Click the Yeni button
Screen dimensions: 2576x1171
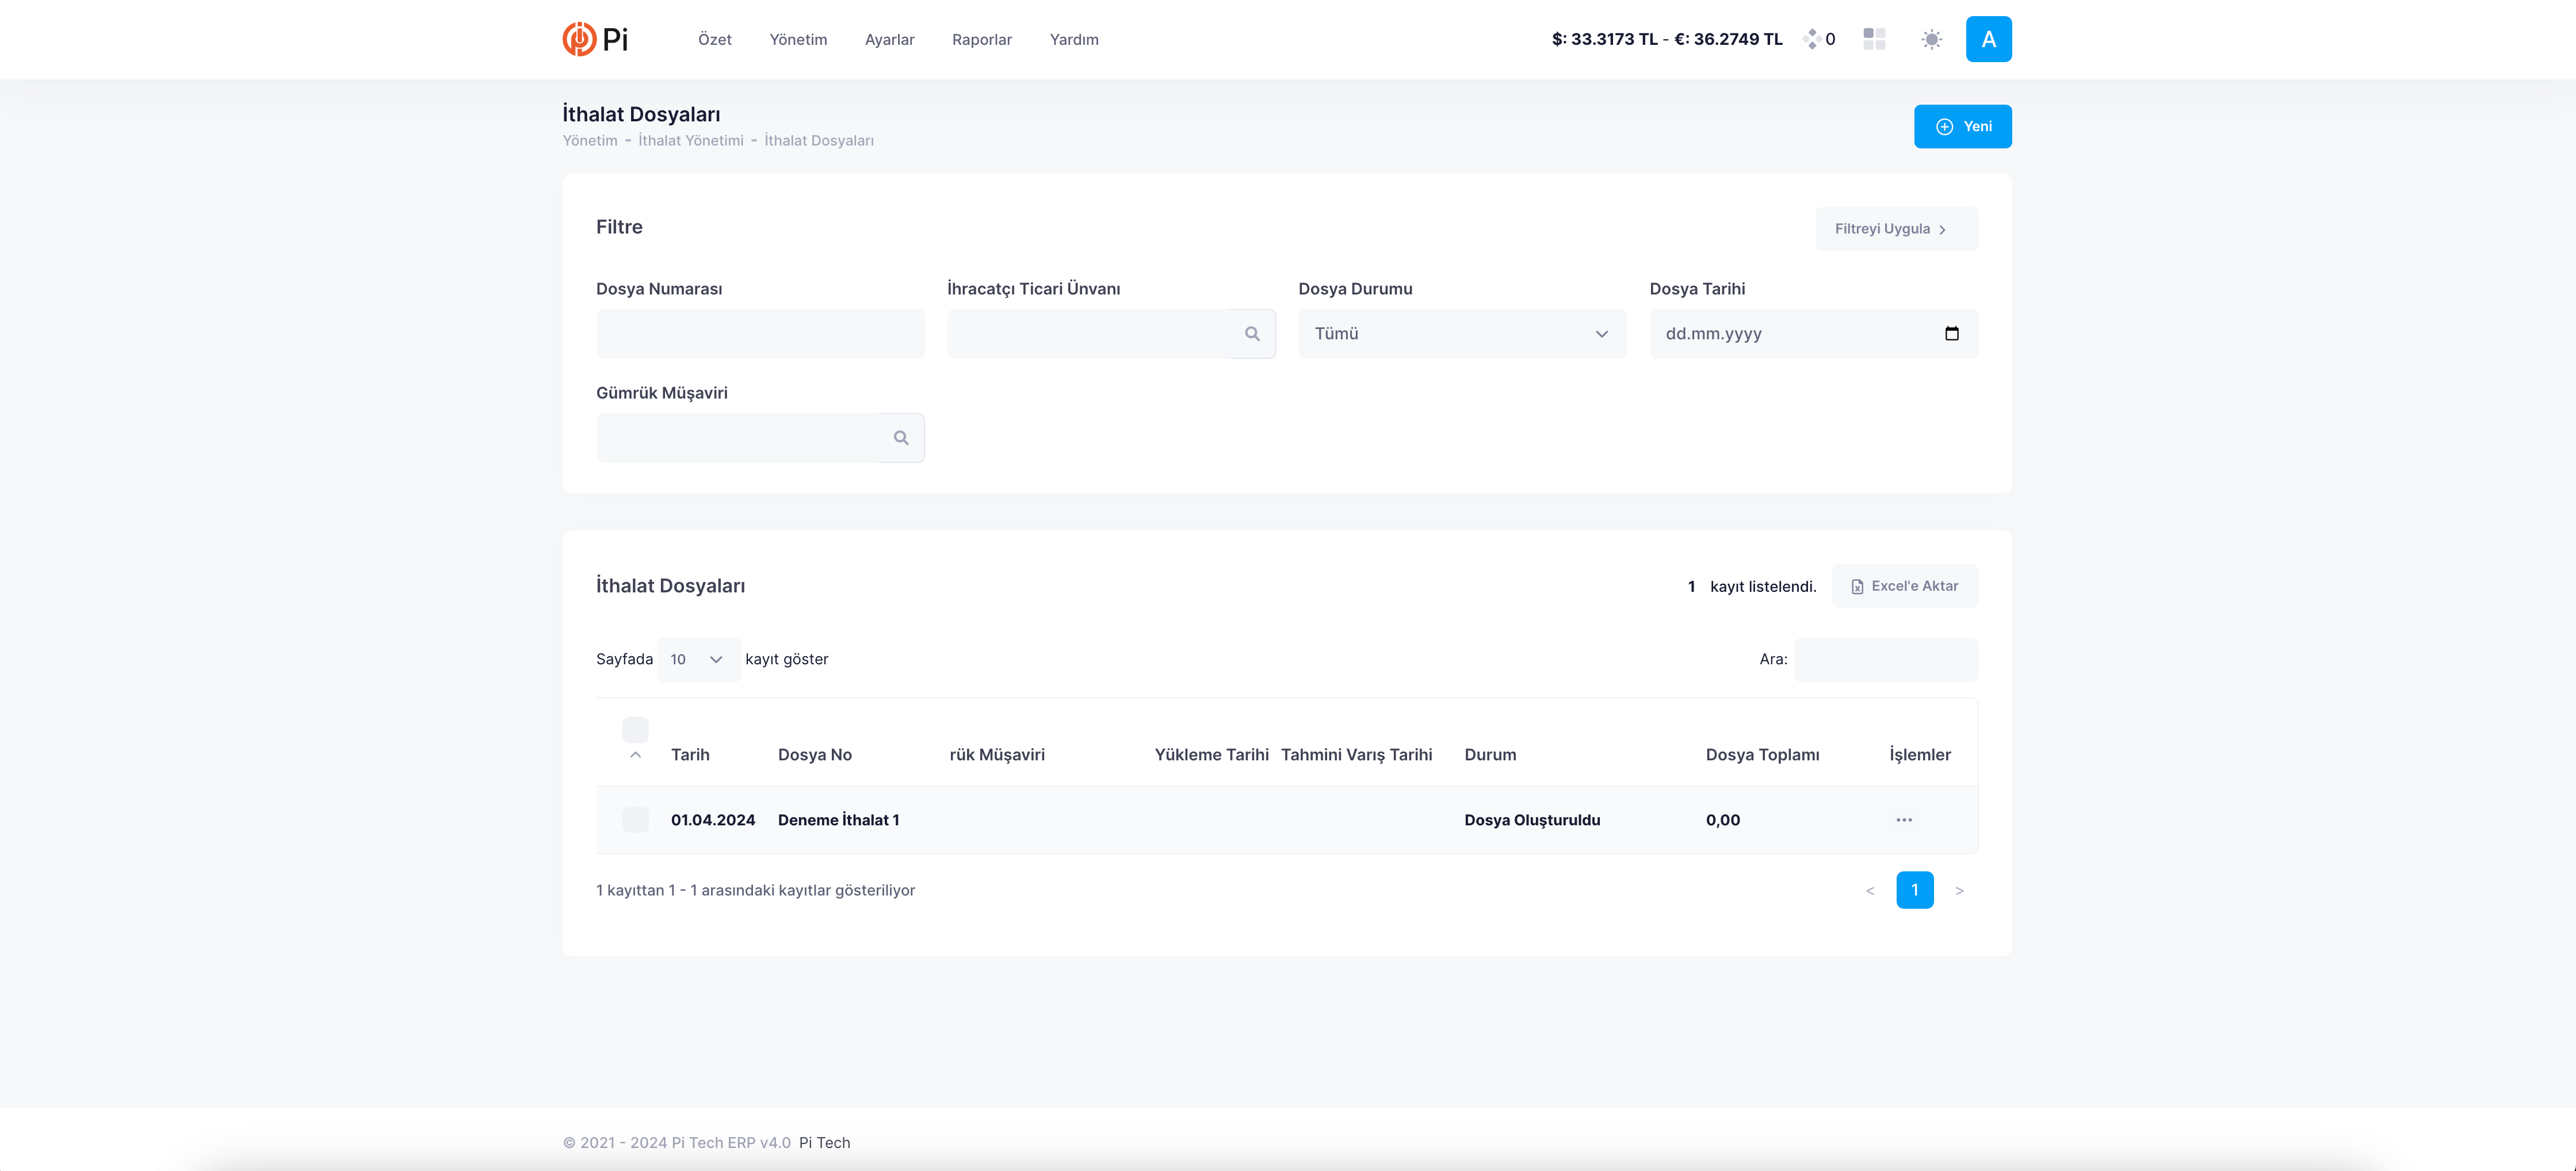coord(1962,127)
